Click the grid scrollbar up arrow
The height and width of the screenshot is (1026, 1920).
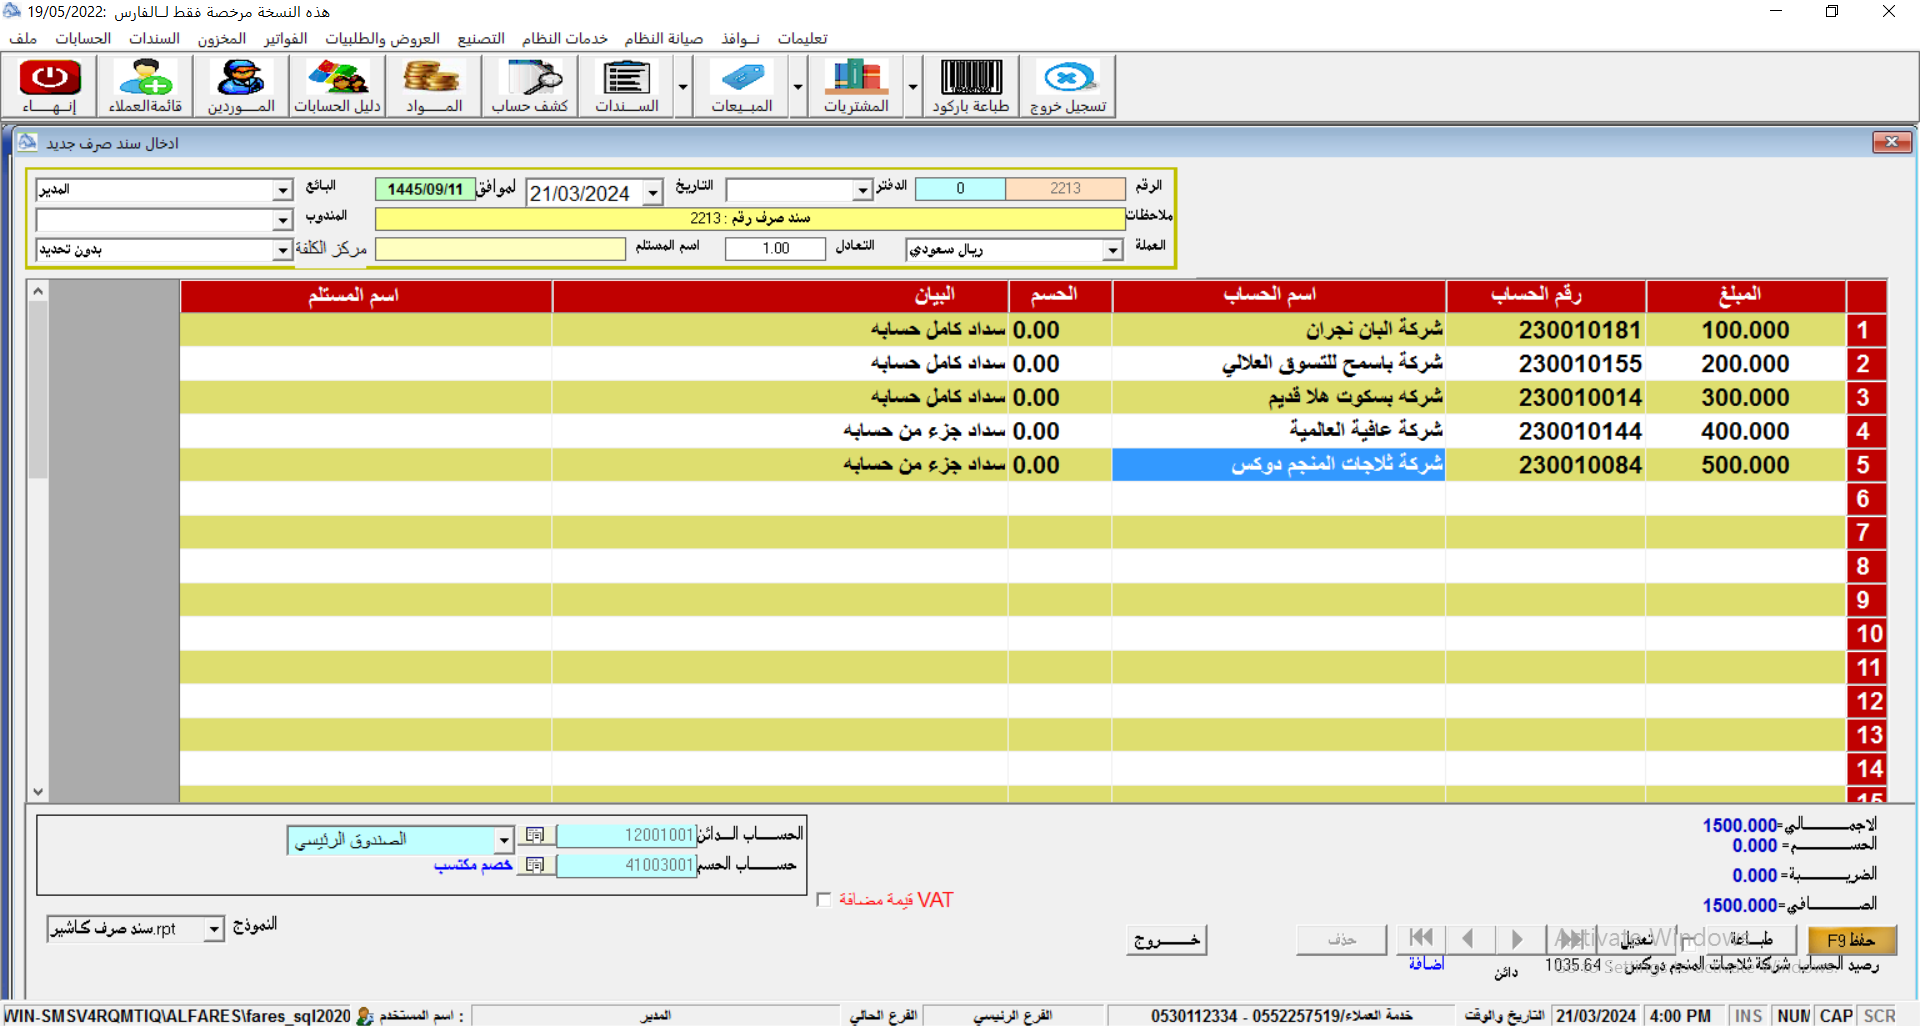[38, 291]
